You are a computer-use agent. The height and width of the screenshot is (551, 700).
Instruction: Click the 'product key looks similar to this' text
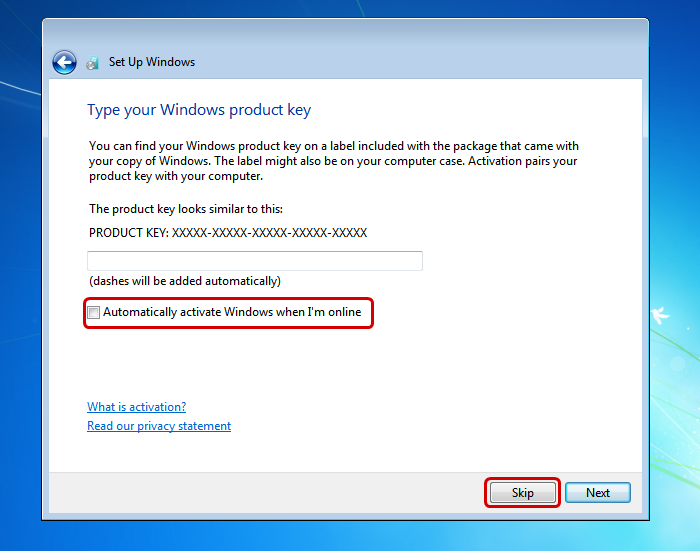coord(186,209)
